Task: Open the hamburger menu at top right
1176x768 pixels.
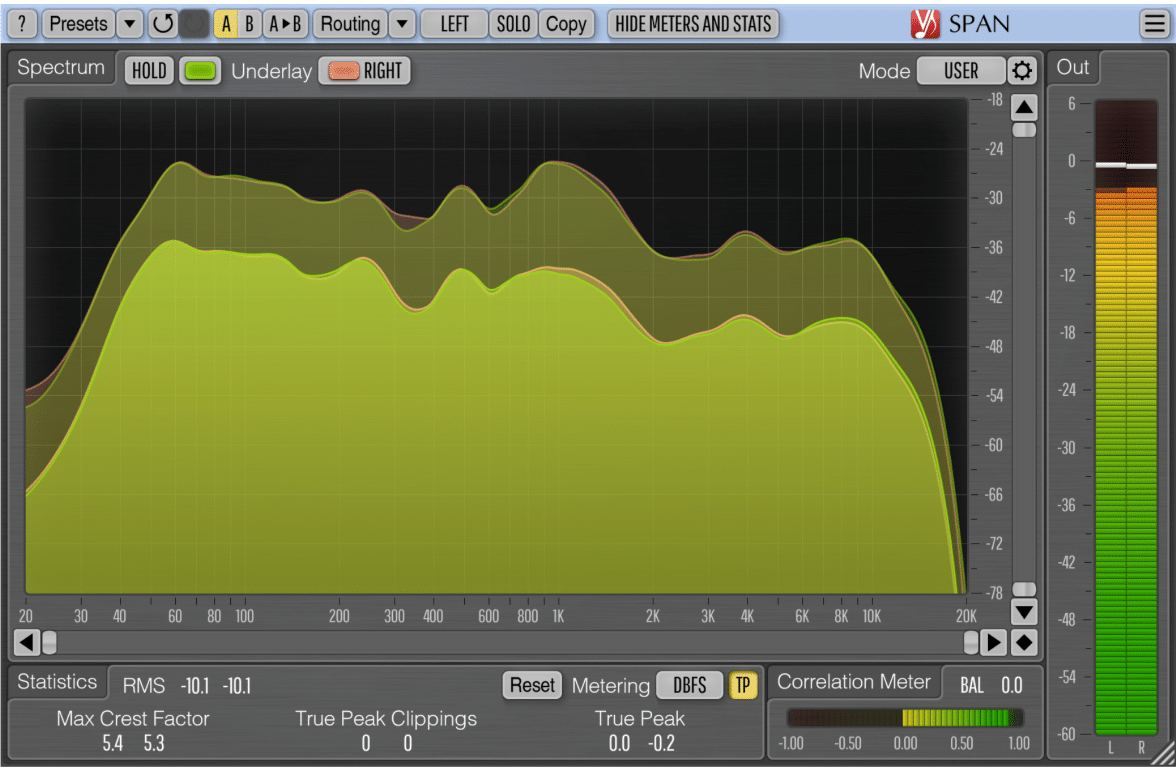Action: click(x=1153, y=24)
